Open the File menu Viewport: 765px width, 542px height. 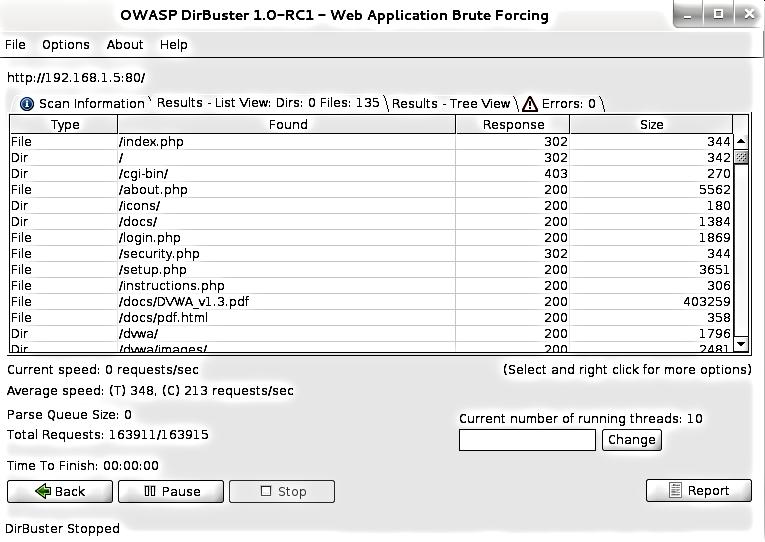pyautogui.click(x=15, y=44)
